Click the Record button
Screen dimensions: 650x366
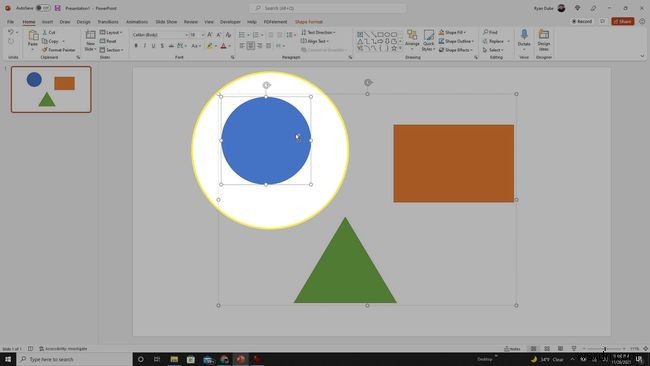(582, 21)
